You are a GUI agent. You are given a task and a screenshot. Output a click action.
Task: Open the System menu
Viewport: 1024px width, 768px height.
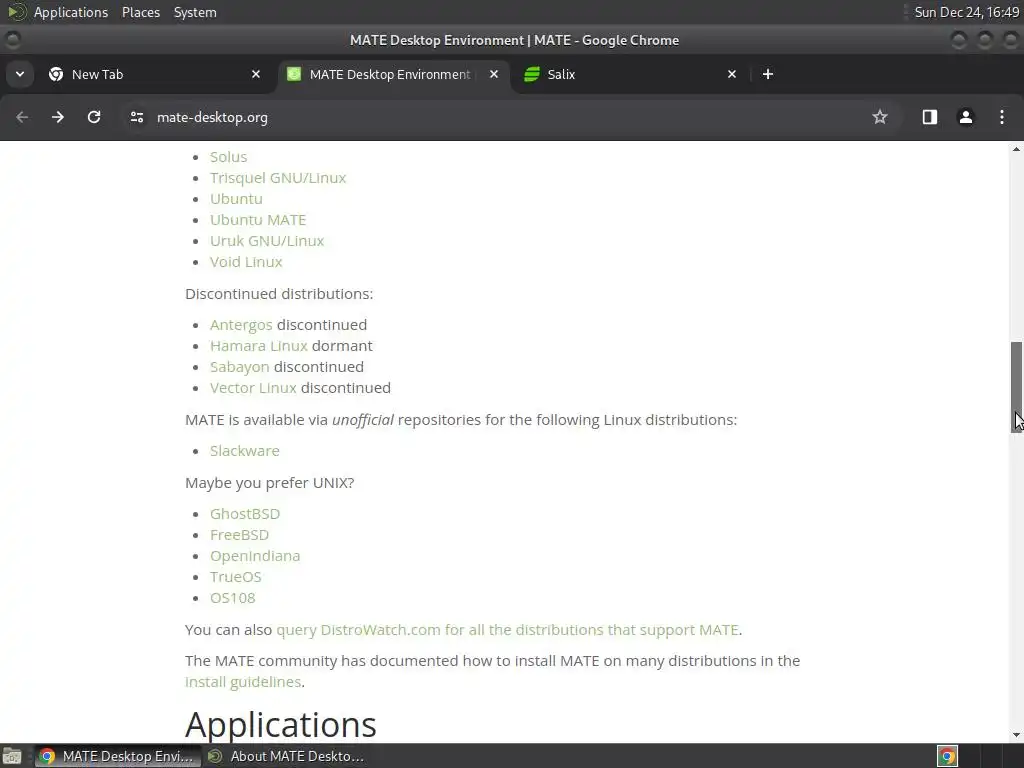pyautogui.click(x=195, y=12)
